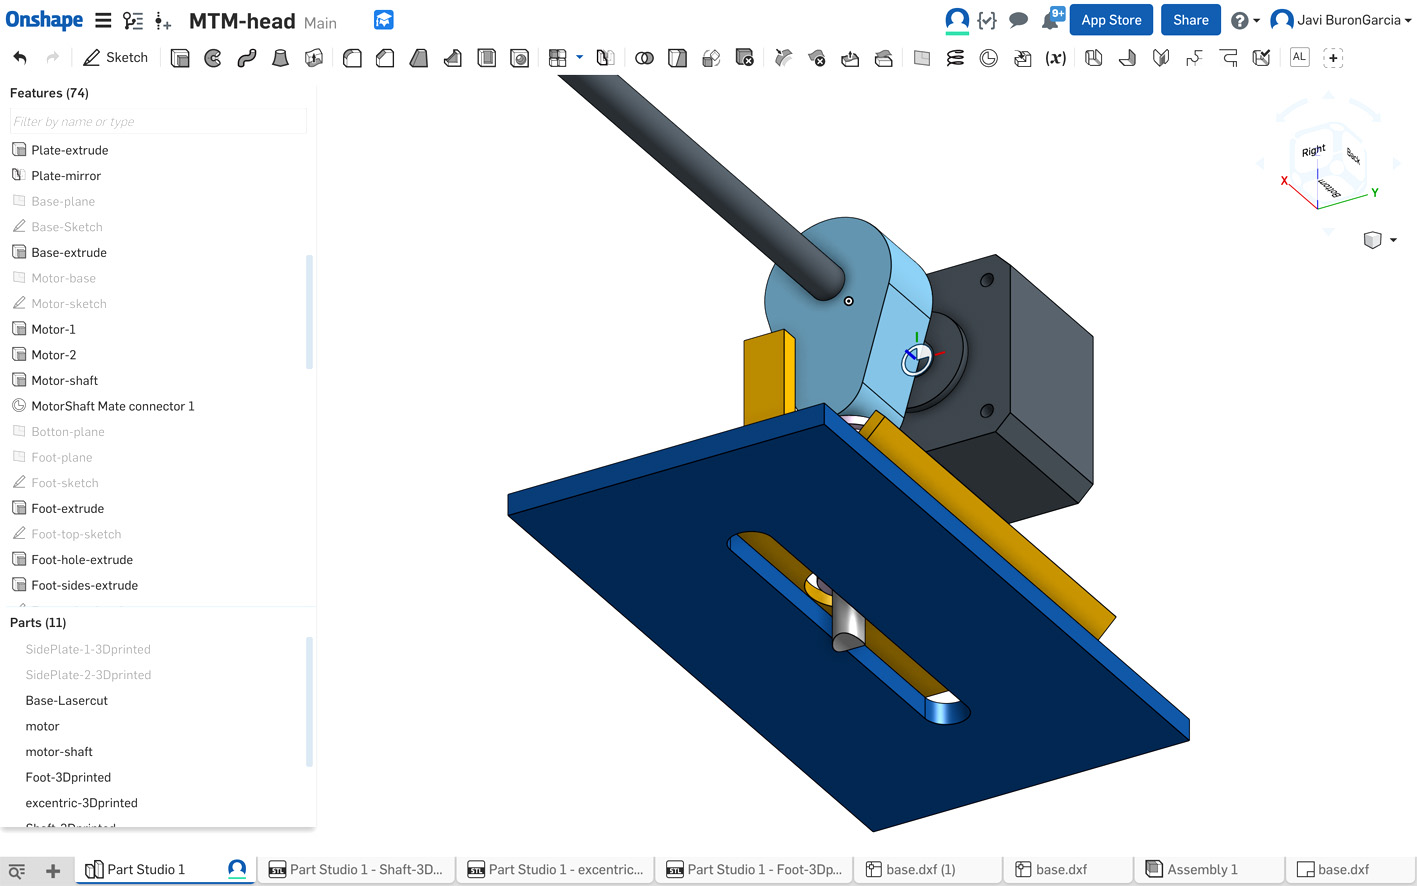The height and width of the screenshot is (886, 1417).
Task: Select the Extrude tool in toolbar
Action: pos(180,58)
